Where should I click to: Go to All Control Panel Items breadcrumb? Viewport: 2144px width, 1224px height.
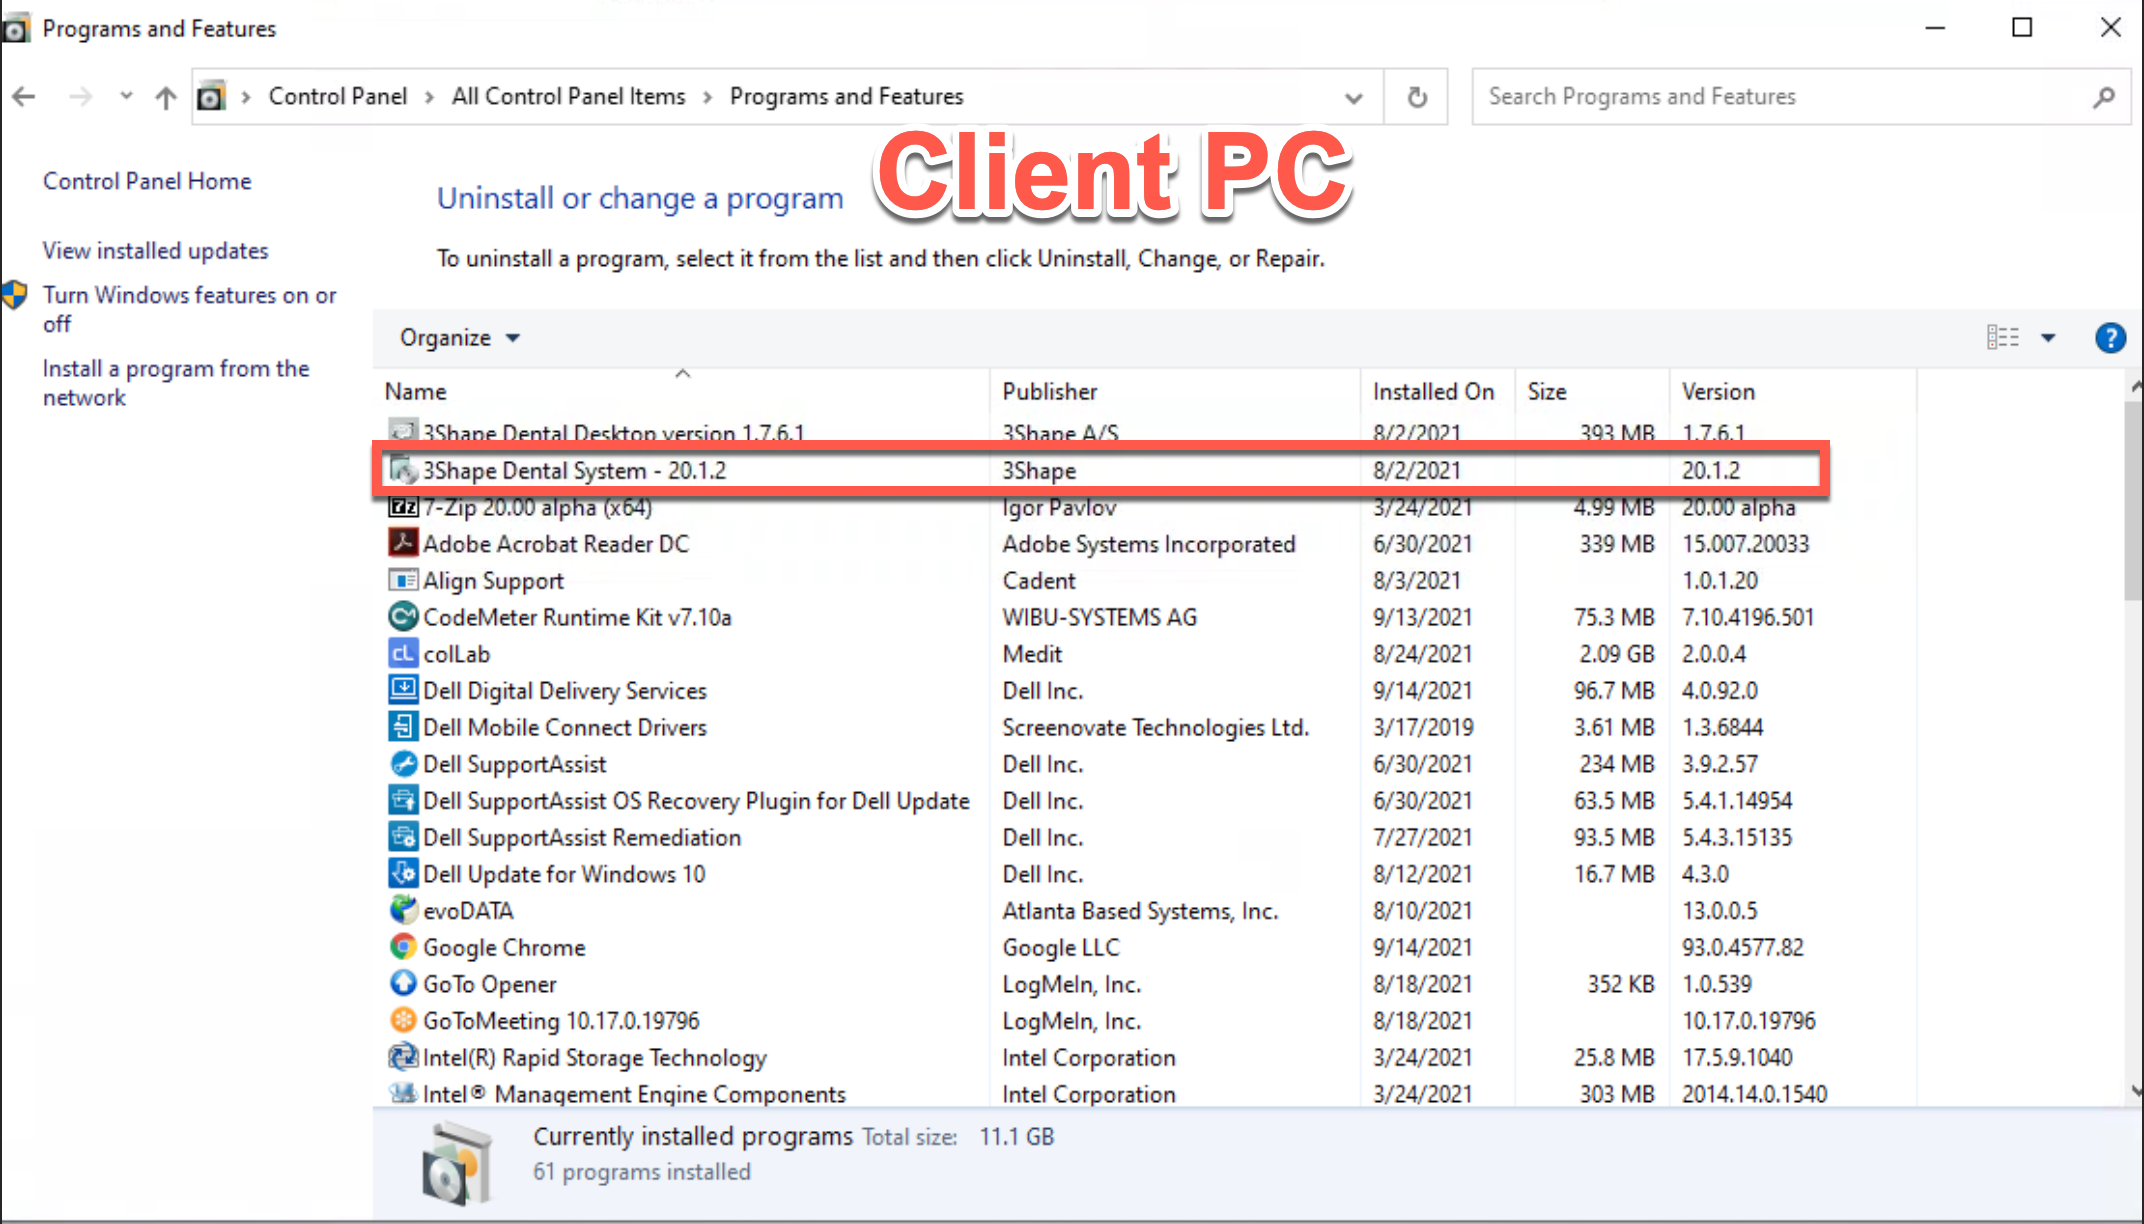pyautogui.click(x=568, y=97)
